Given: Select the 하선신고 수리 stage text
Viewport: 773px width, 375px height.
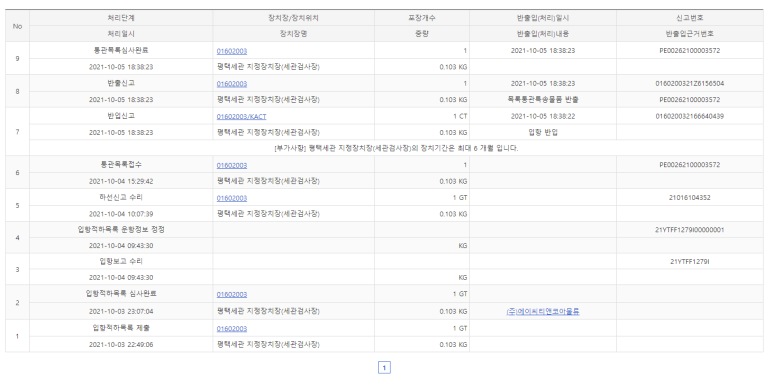Looking at the screenshot, I should [x=121, y=197].
